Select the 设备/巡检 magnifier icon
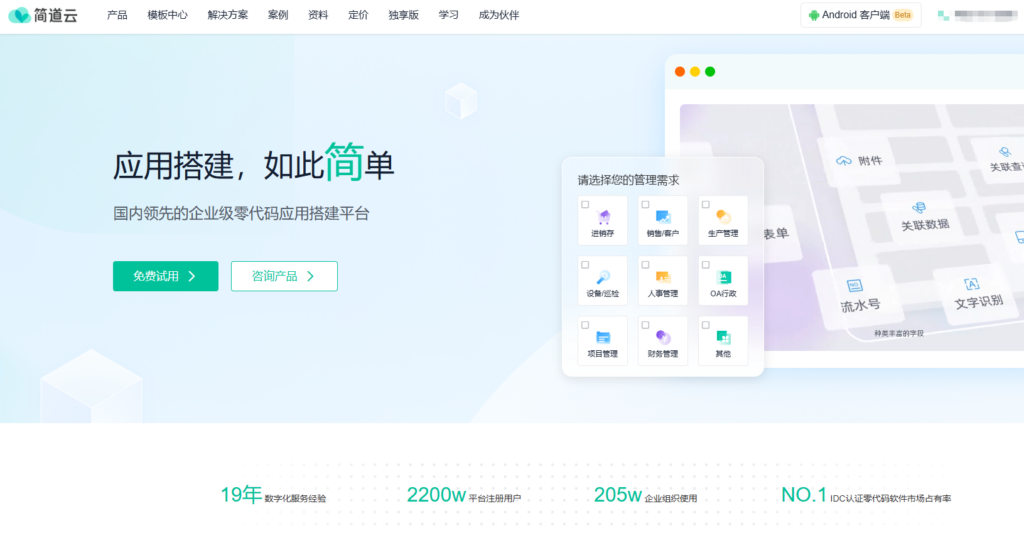 pos(603,277)
